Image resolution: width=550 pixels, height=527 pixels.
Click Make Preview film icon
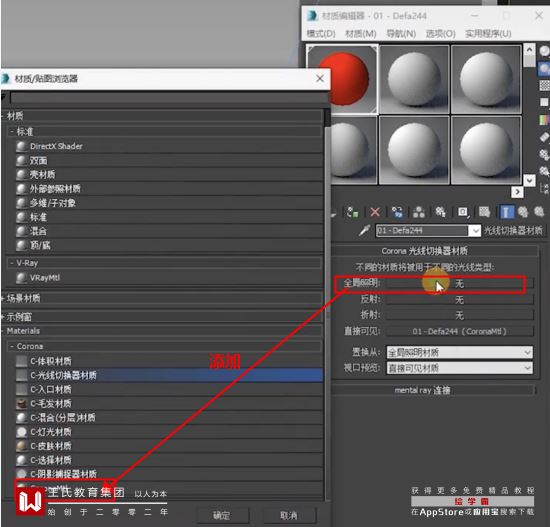pyautogui.click(x=544, y=137)
